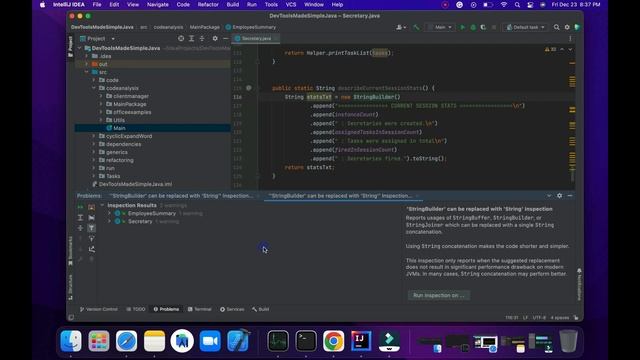
Task: Open Problems panel settings gear
Action: [560, 196]
